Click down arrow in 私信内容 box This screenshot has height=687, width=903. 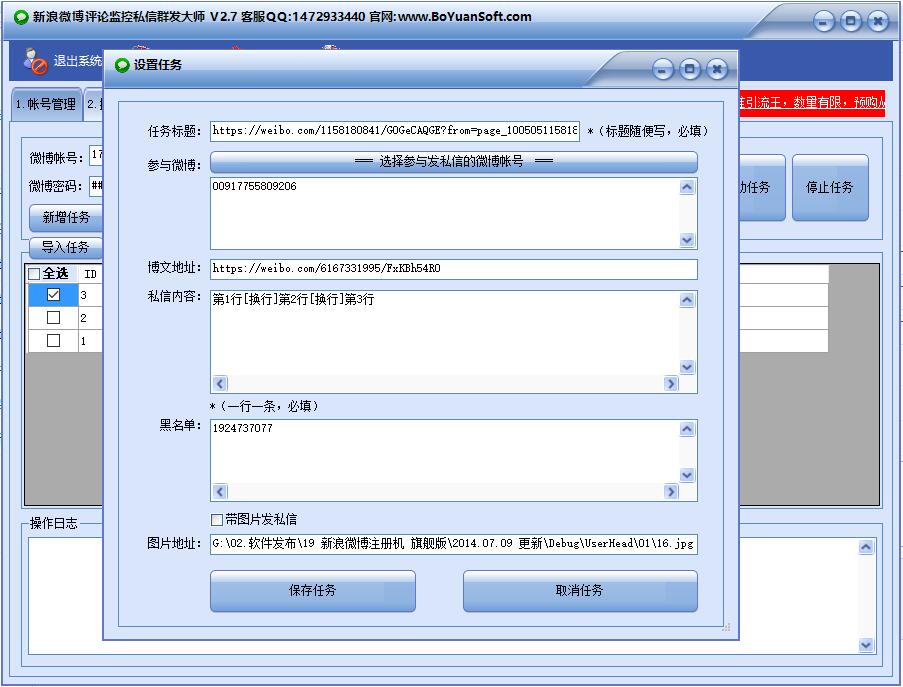pos(687,367)
